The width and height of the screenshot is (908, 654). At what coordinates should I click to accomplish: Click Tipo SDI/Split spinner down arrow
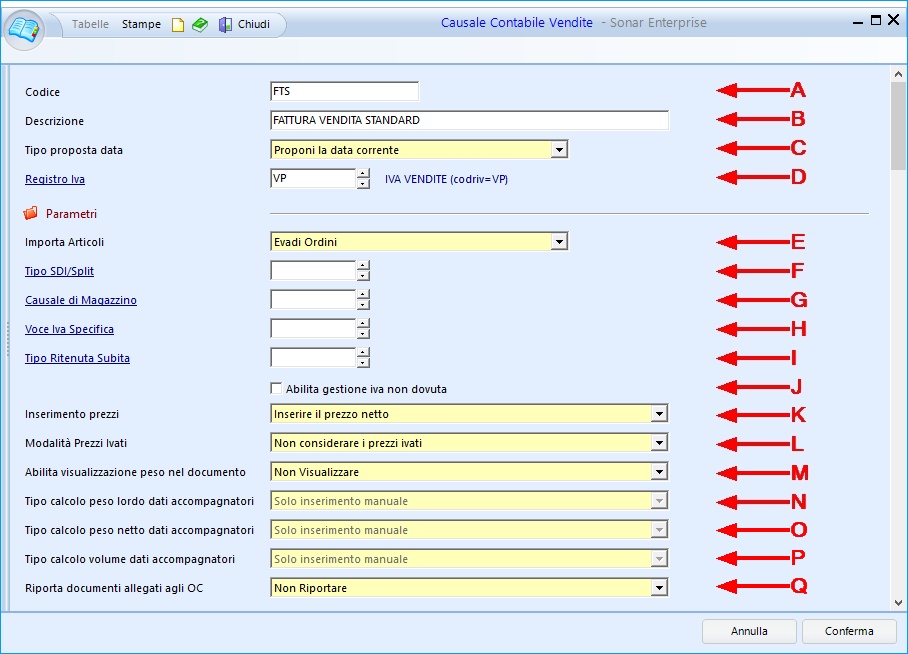[363, 276]
